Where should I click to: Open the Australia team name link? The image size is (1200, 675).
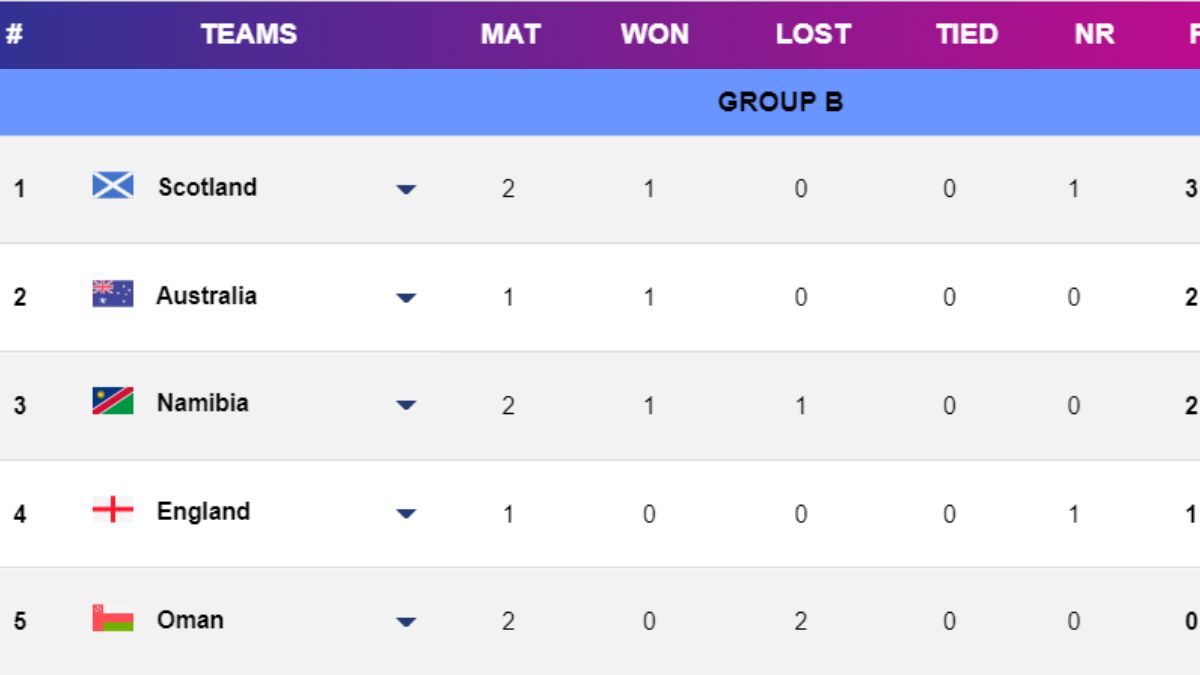206,295
